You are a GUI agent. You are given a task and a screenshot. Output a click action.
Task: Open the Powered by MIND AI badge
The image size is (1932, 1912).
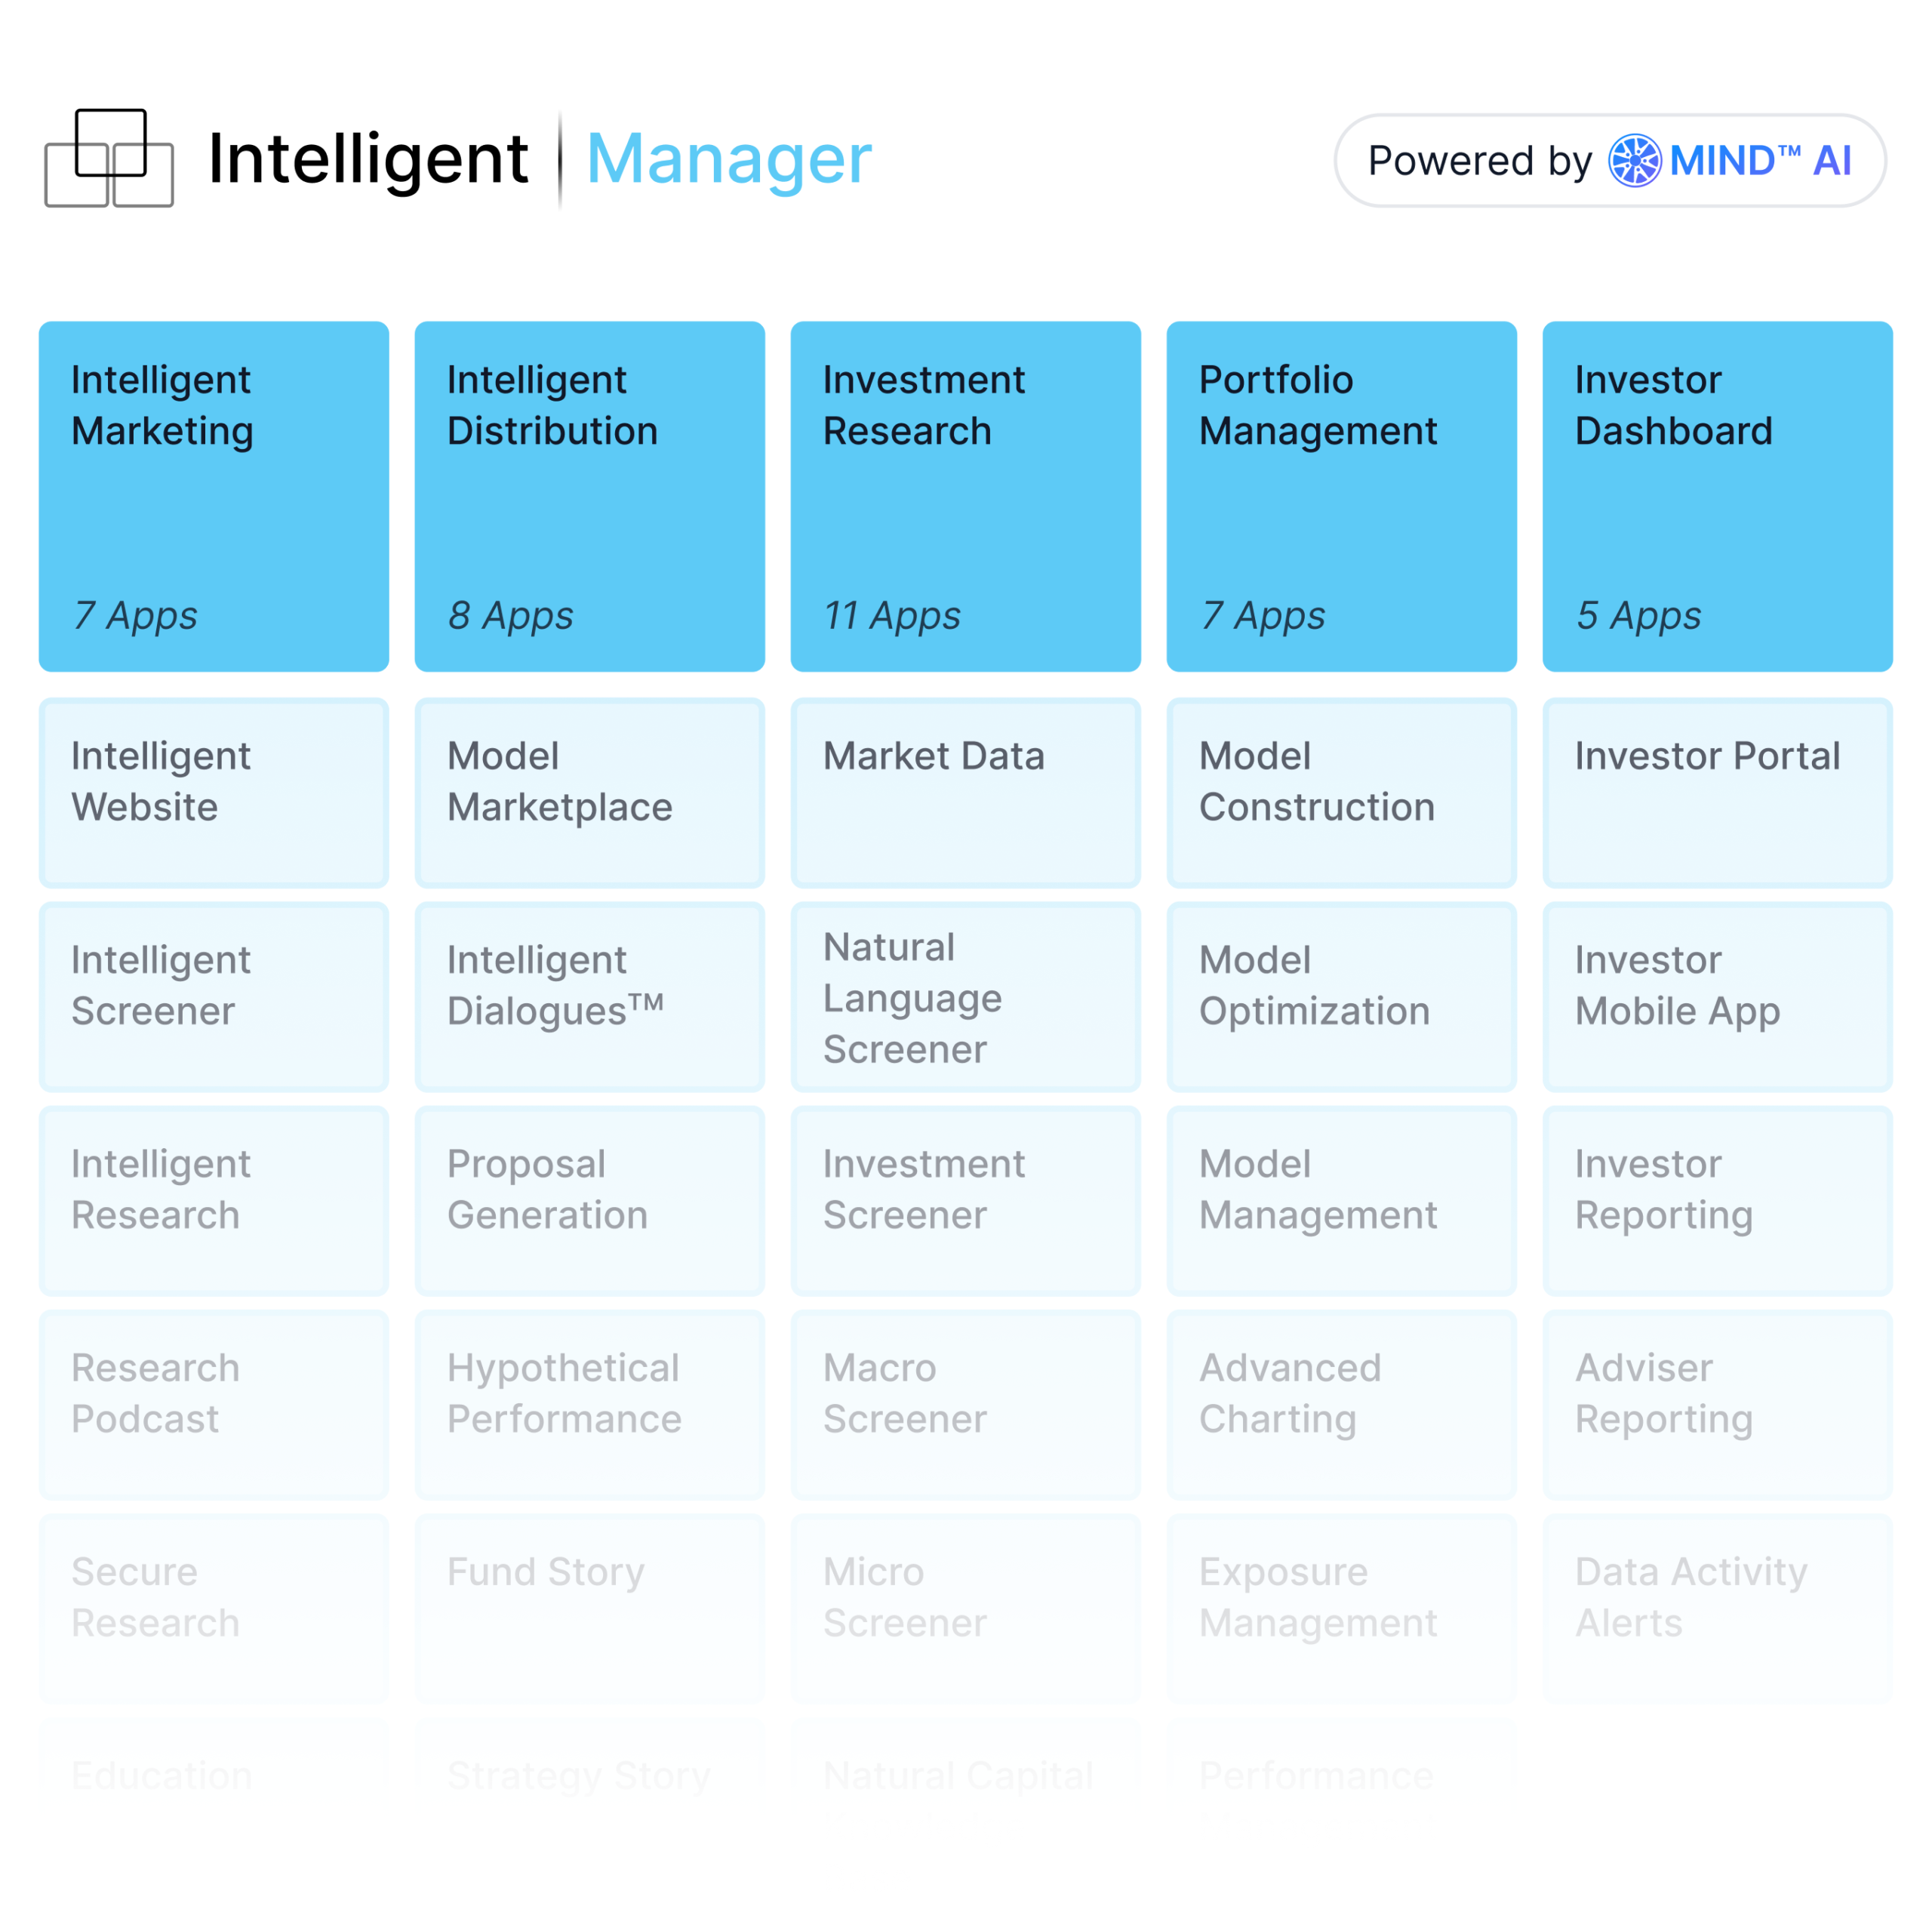click(x=1609, y=160)
